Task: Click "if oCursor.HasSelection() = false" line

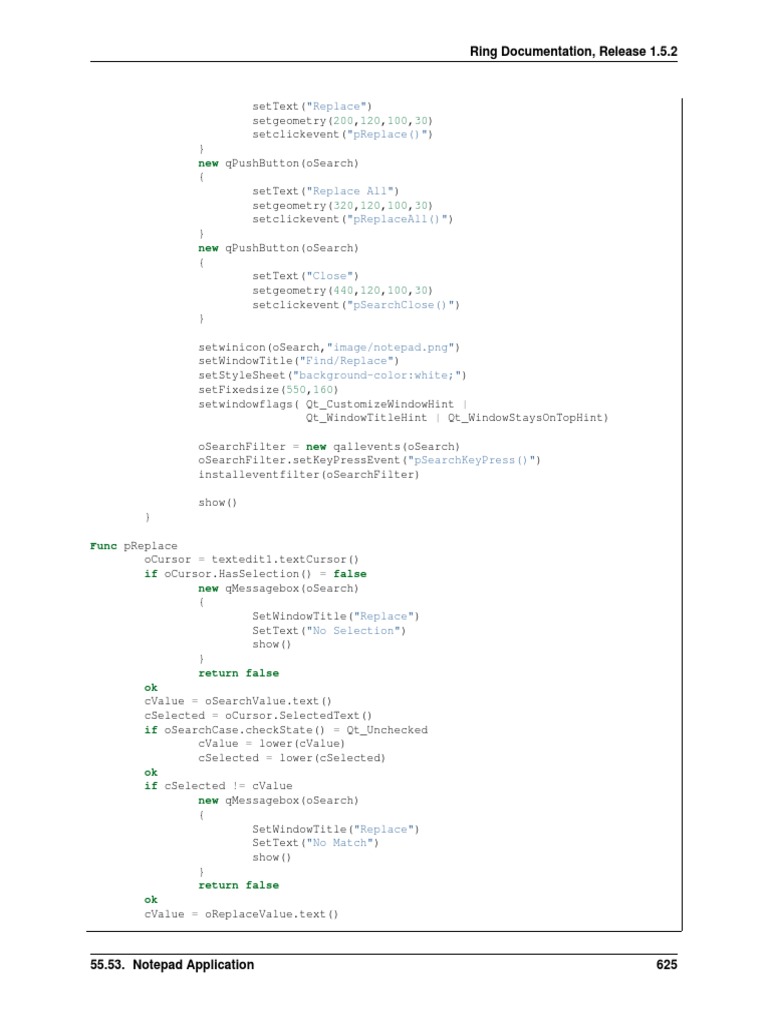Action: point(255,574)
